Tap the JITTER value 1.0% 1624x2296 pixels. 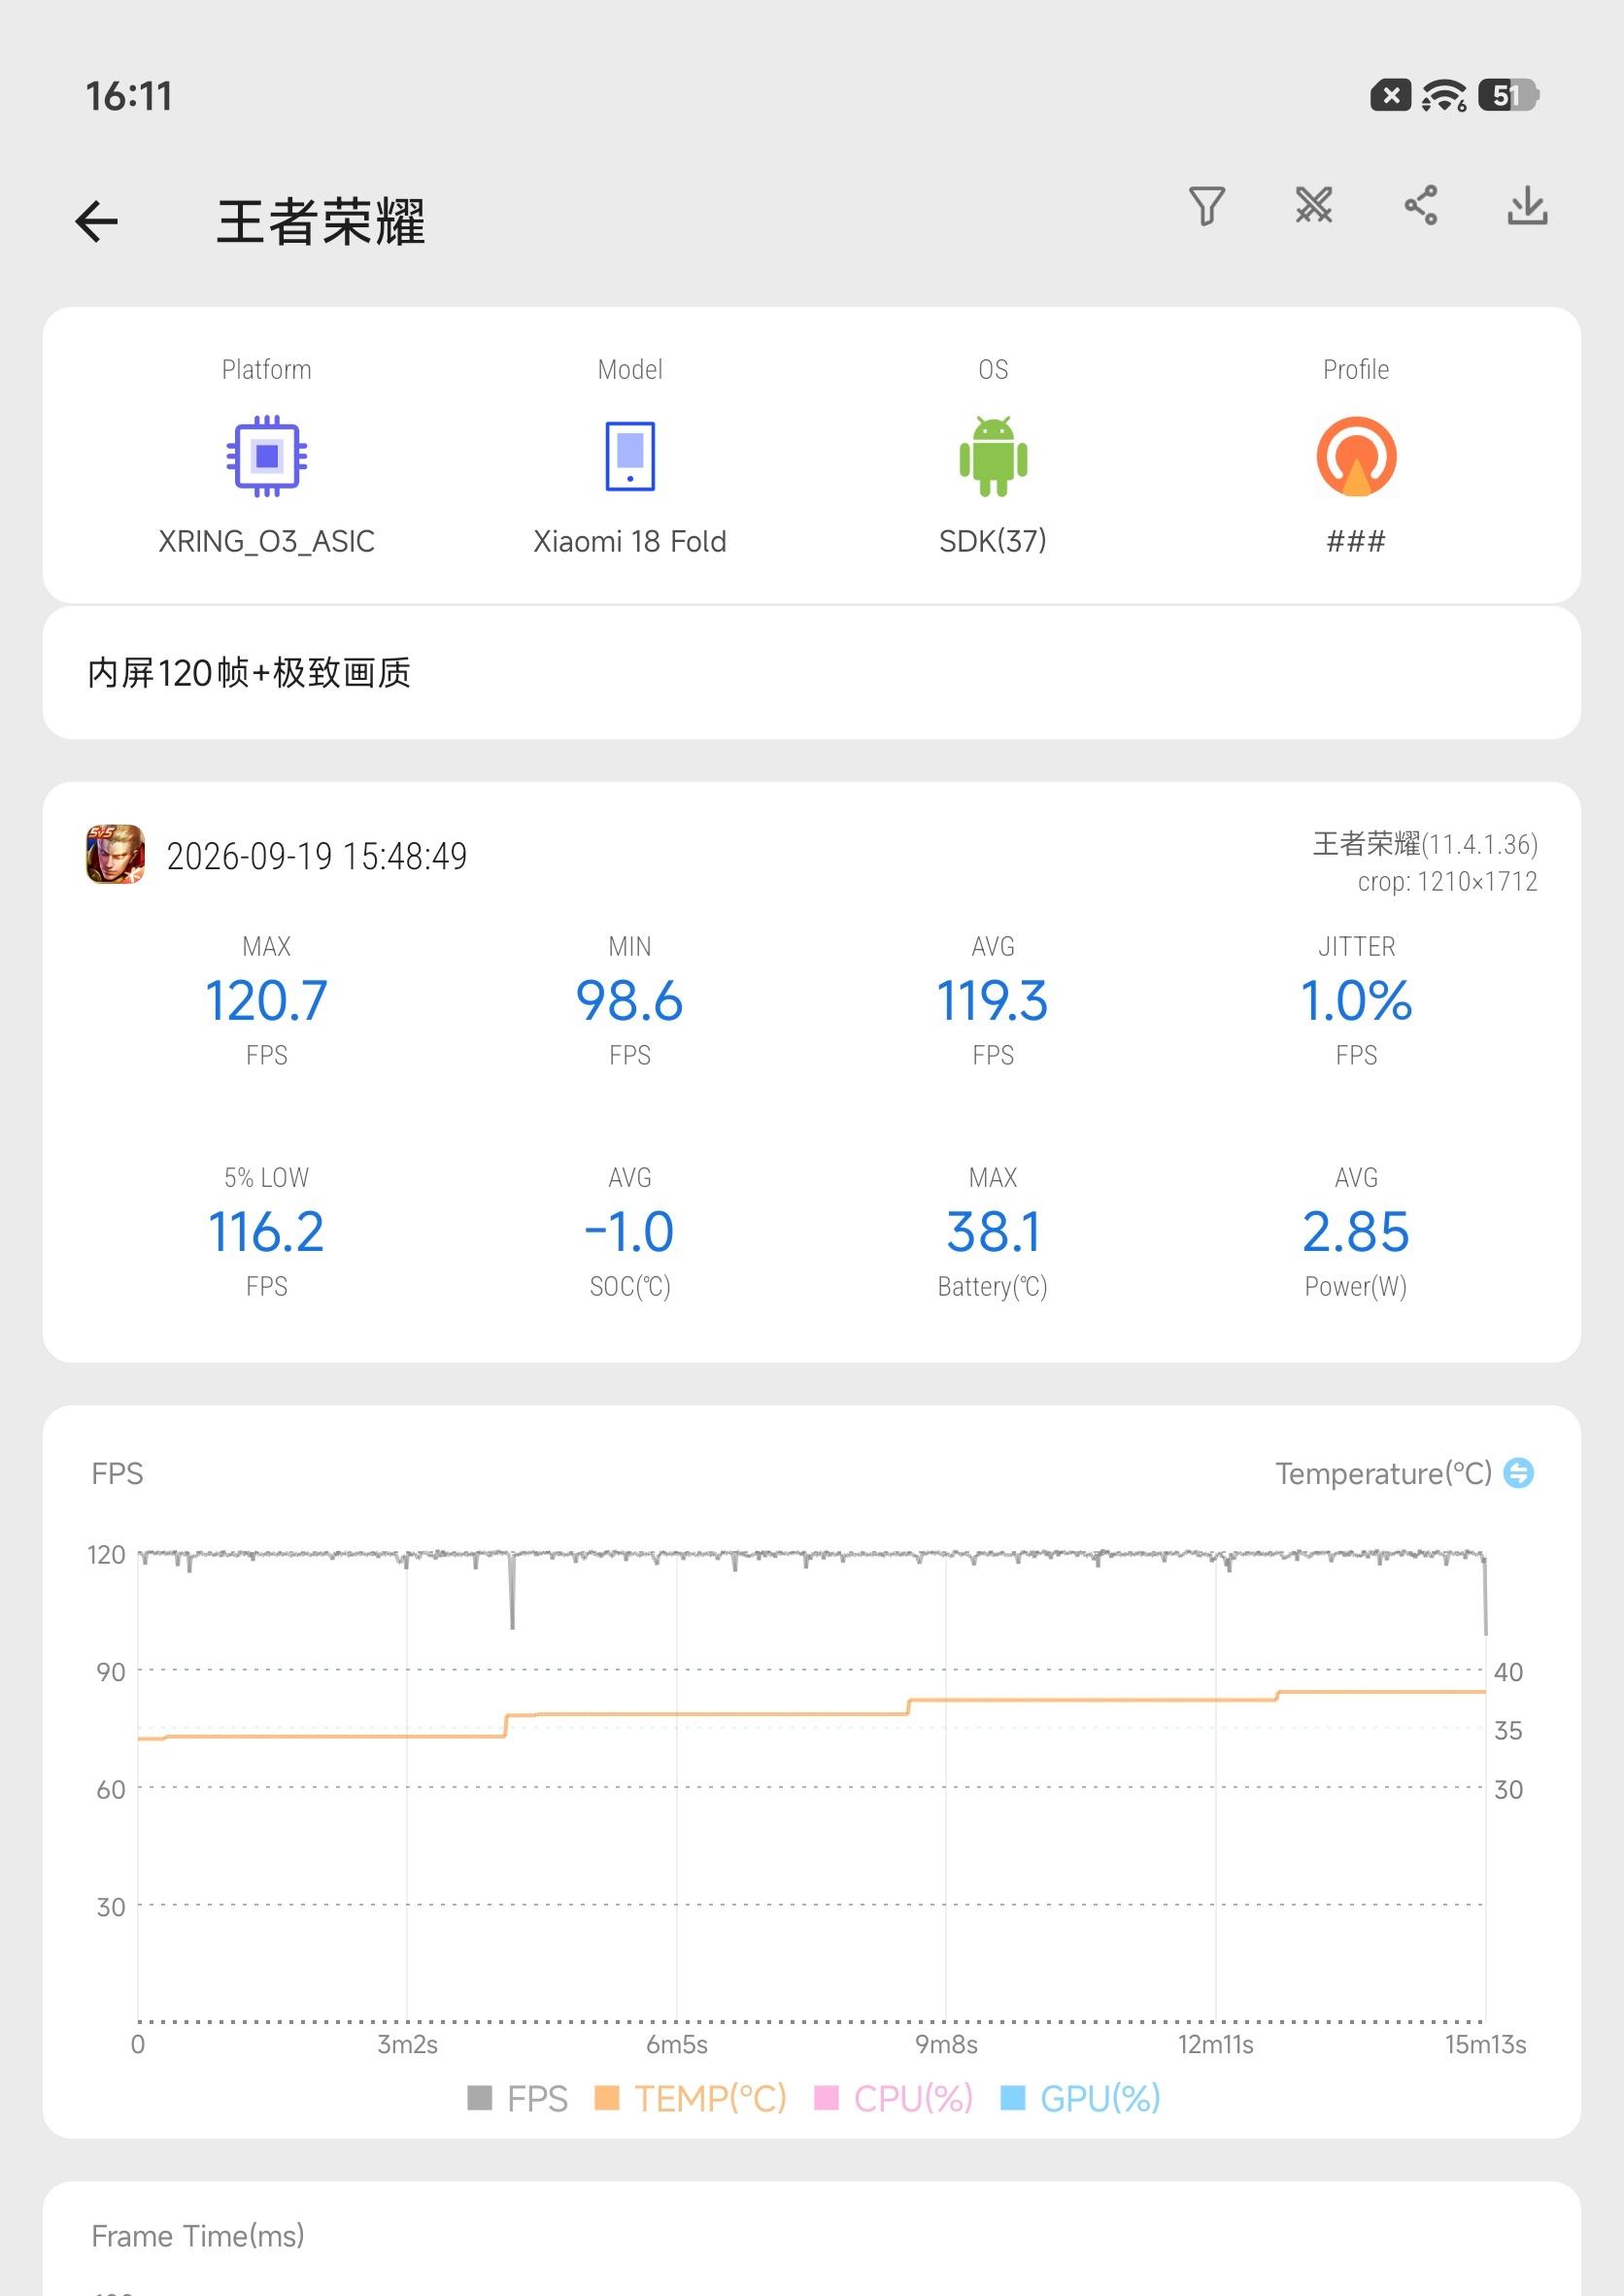tap(1356, 1000)
